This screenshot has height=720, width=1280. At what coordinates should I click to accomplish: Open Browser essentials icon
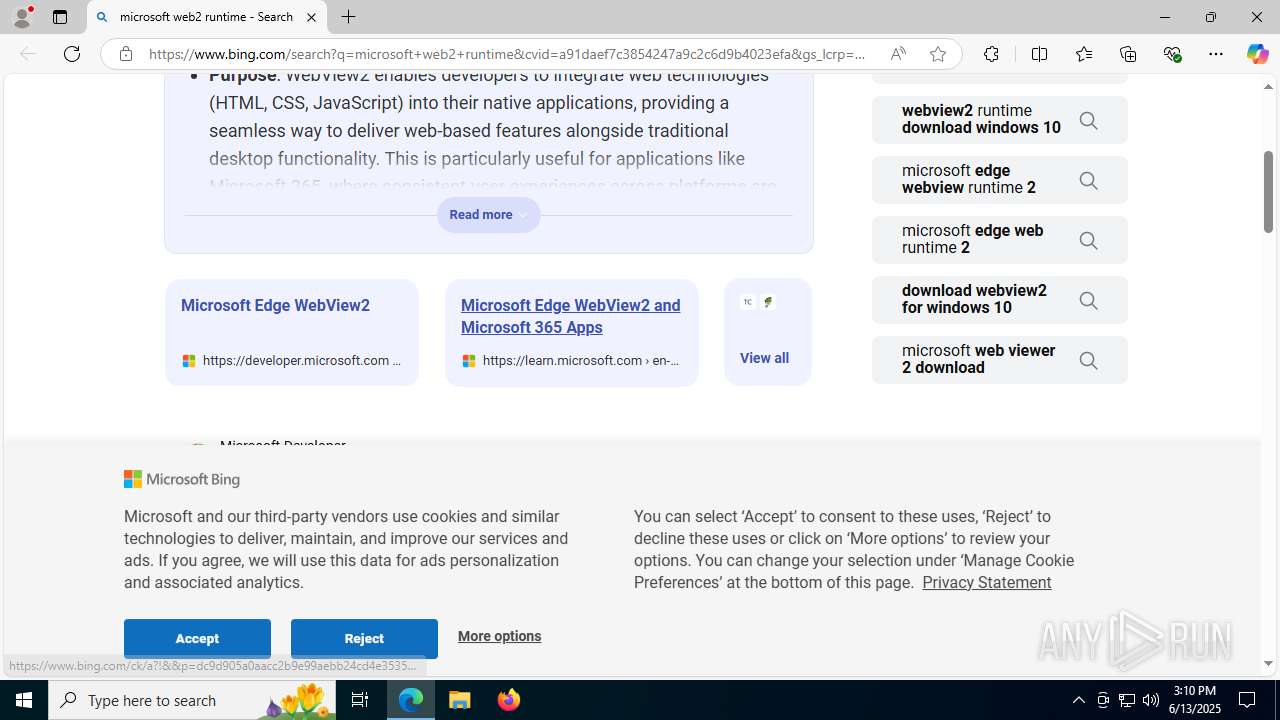pyautogui.click(x=1172, y=54)
